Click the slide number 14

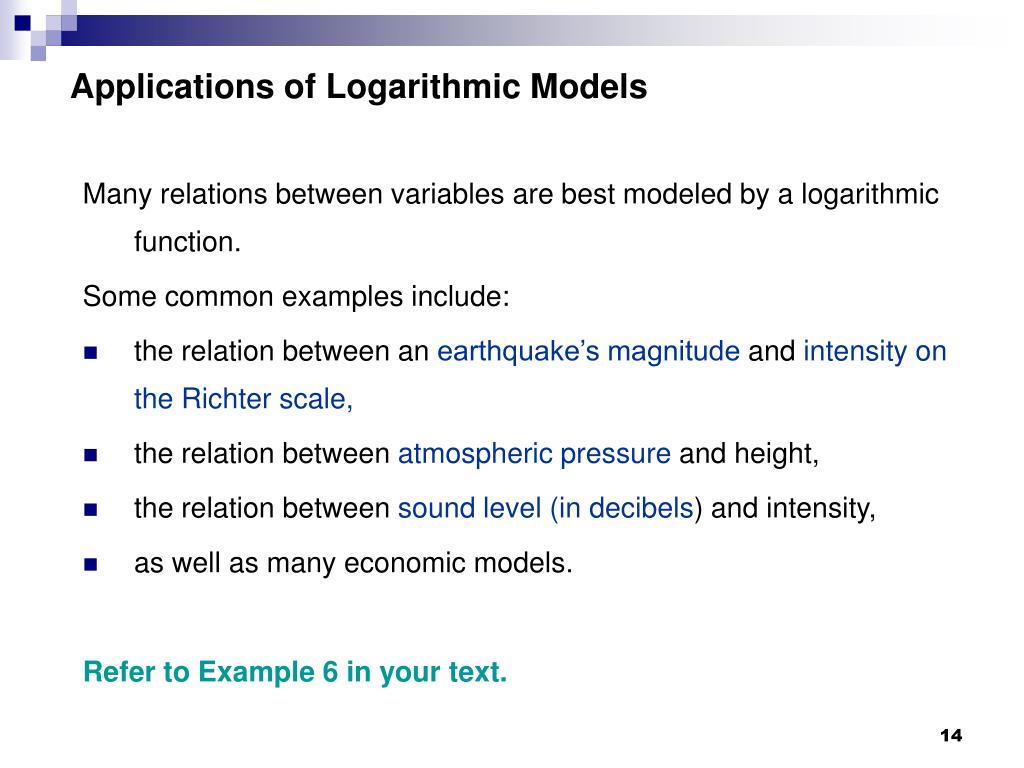(x=951, y=735)
